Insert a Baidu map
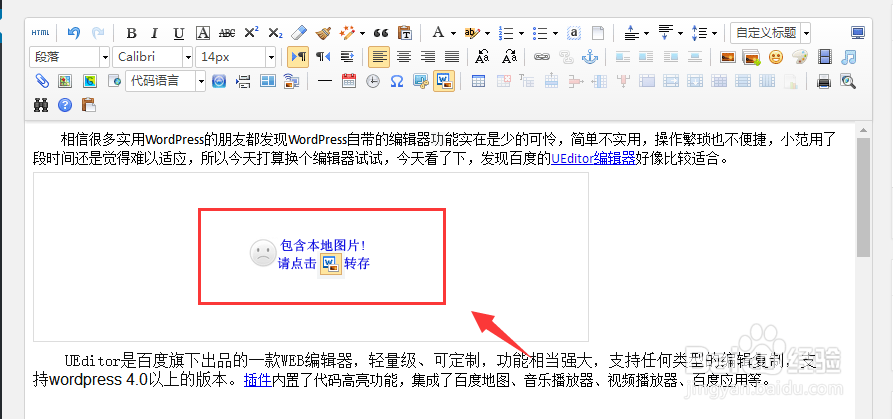 (65, 81)
